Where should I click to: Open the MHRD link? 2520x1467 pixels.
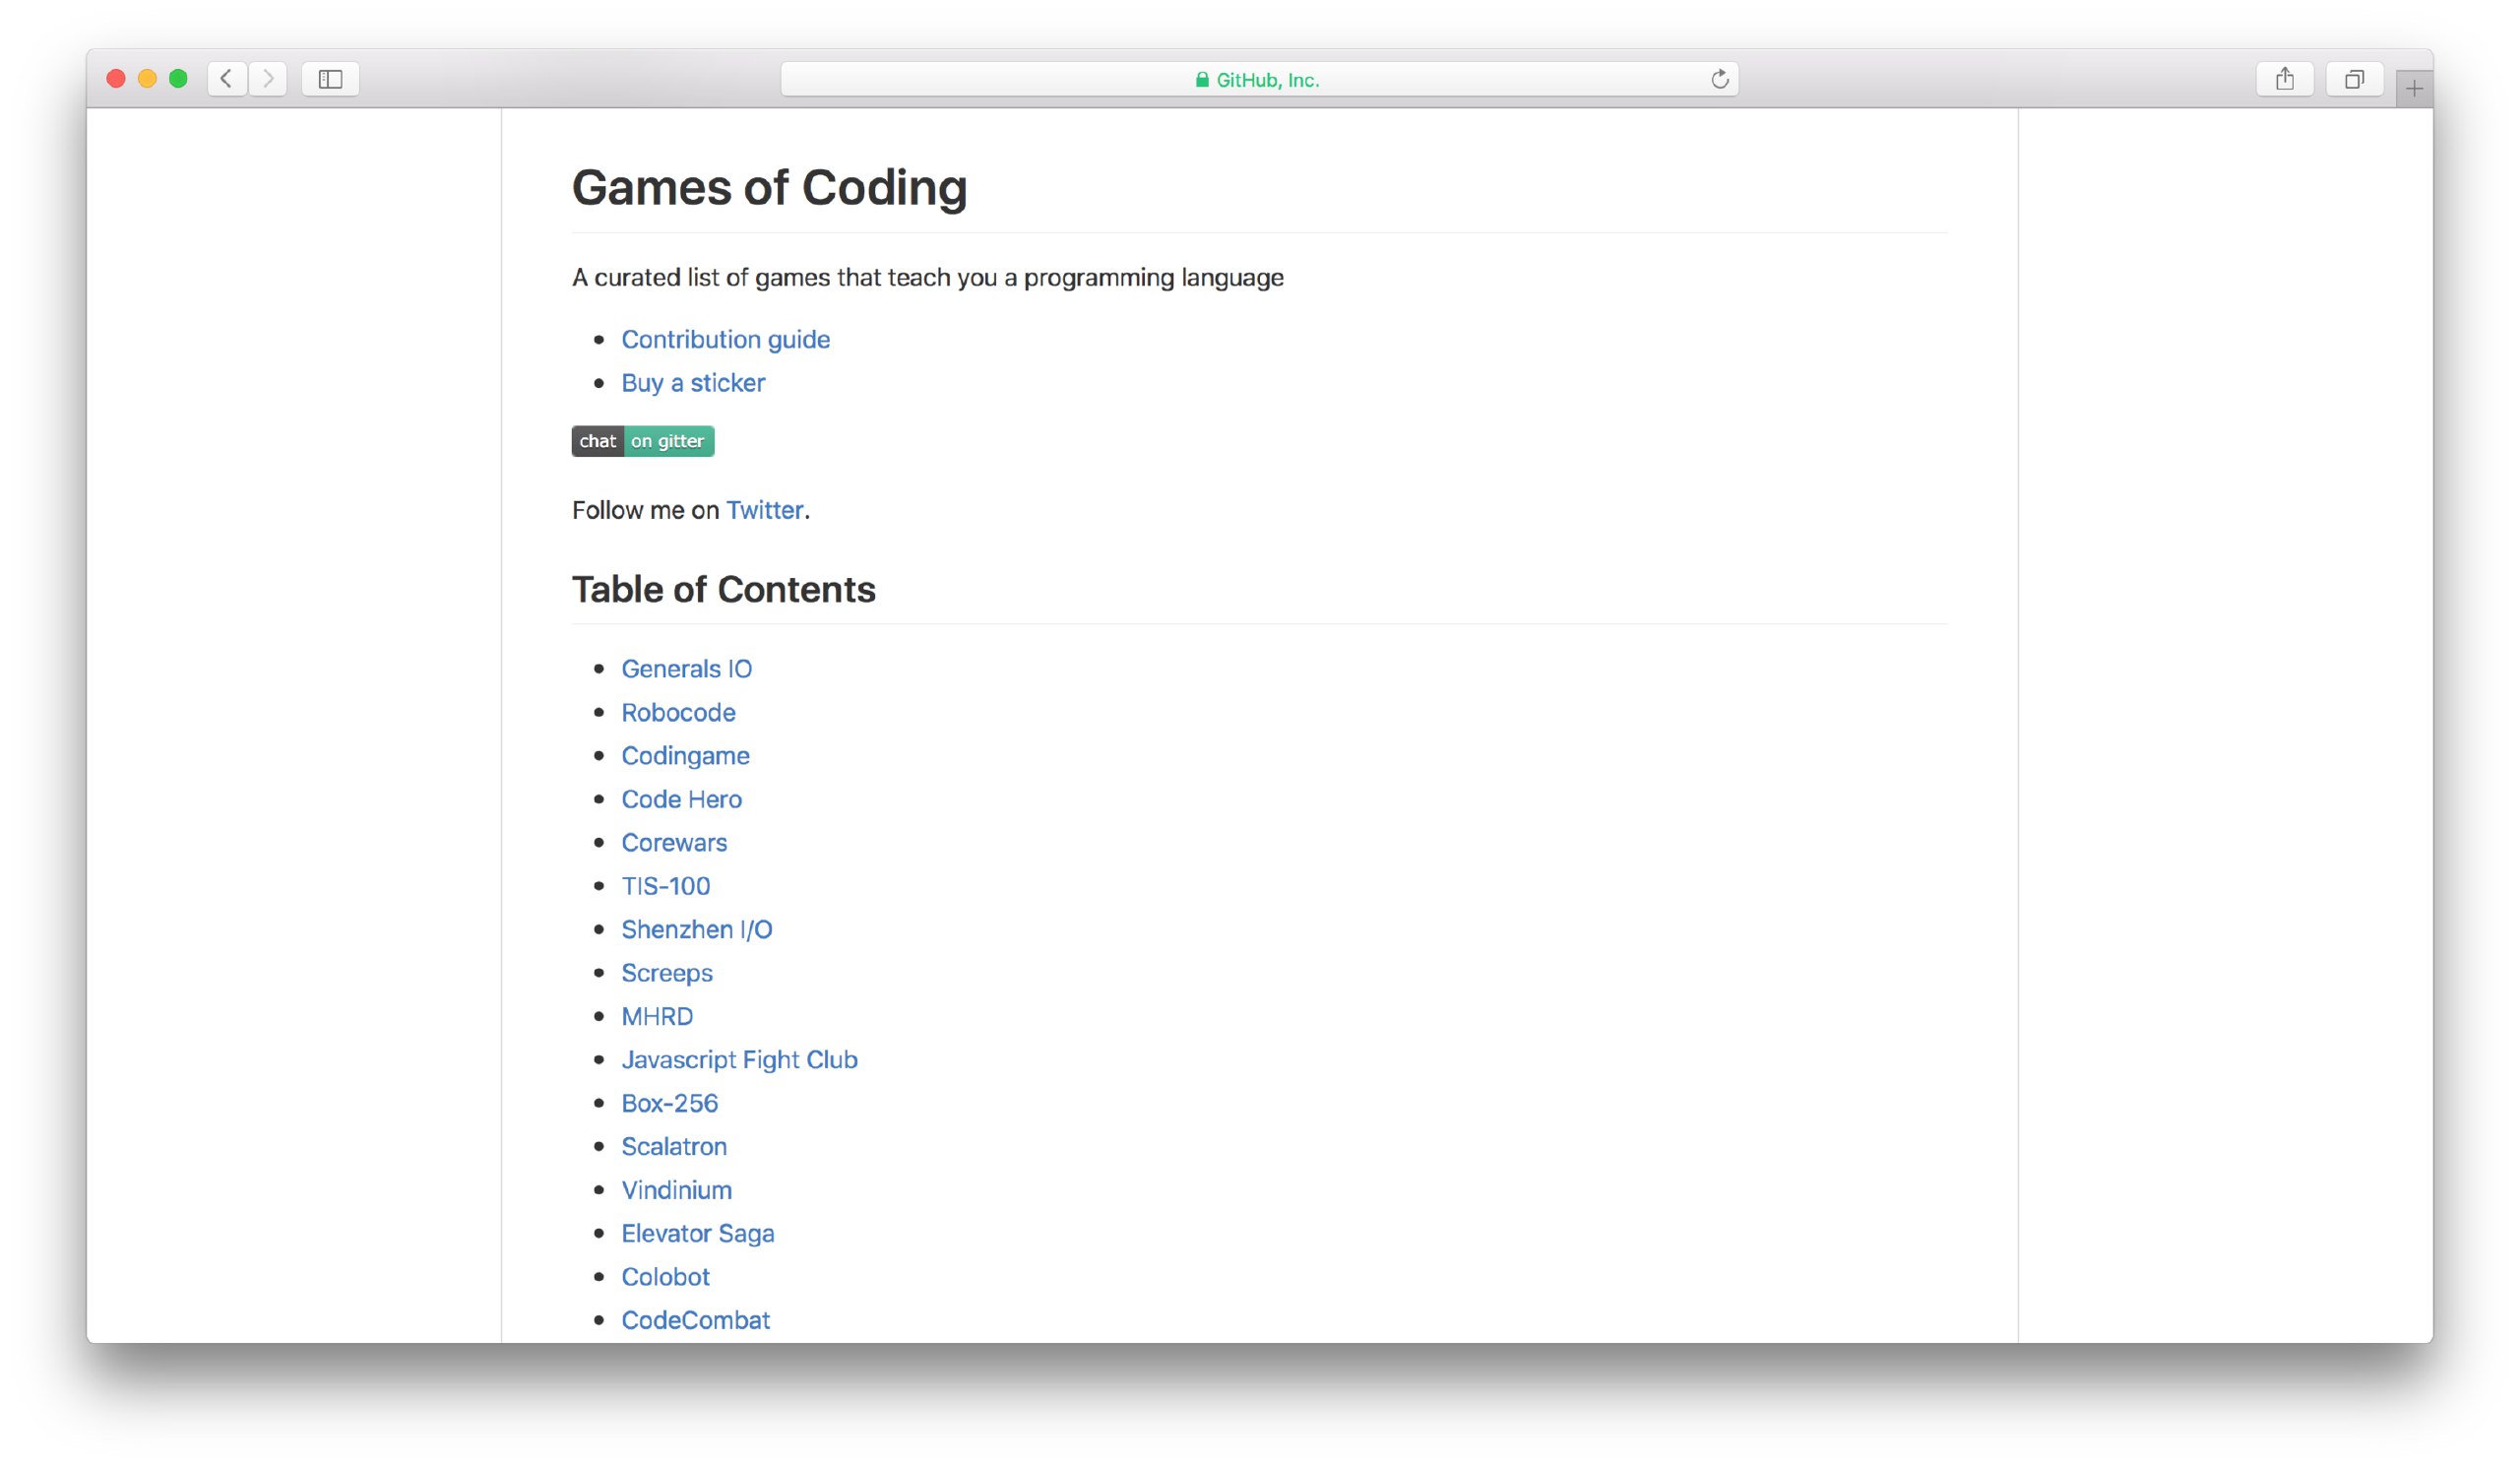658,1017
